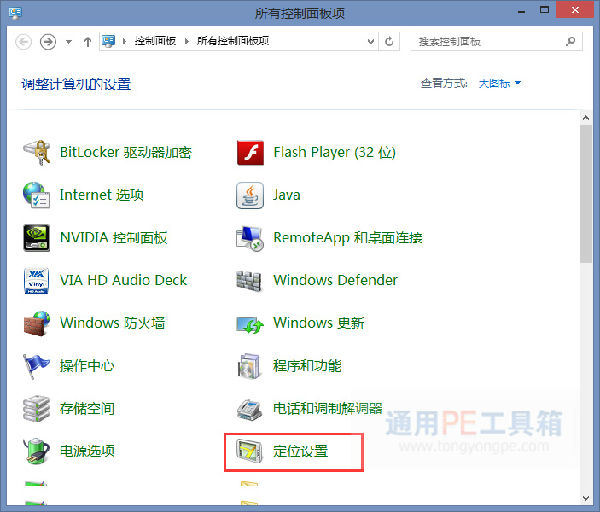Expand the address bar history dropdown
600x512 pixels.
pos(370,41)
